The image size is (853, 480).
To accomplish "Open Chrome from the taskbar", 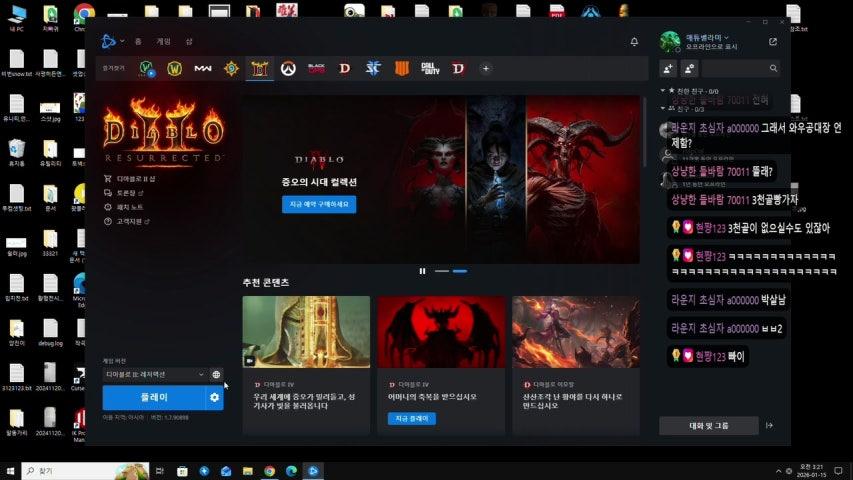I will 269,471.
